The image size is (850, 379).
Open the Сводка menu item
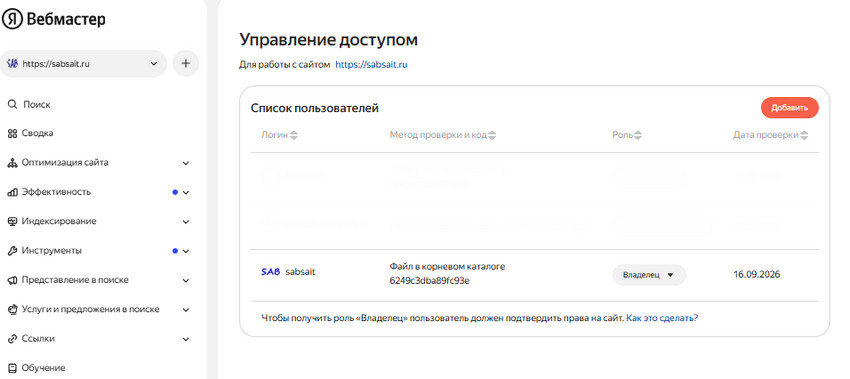click(x=37, y=133)
